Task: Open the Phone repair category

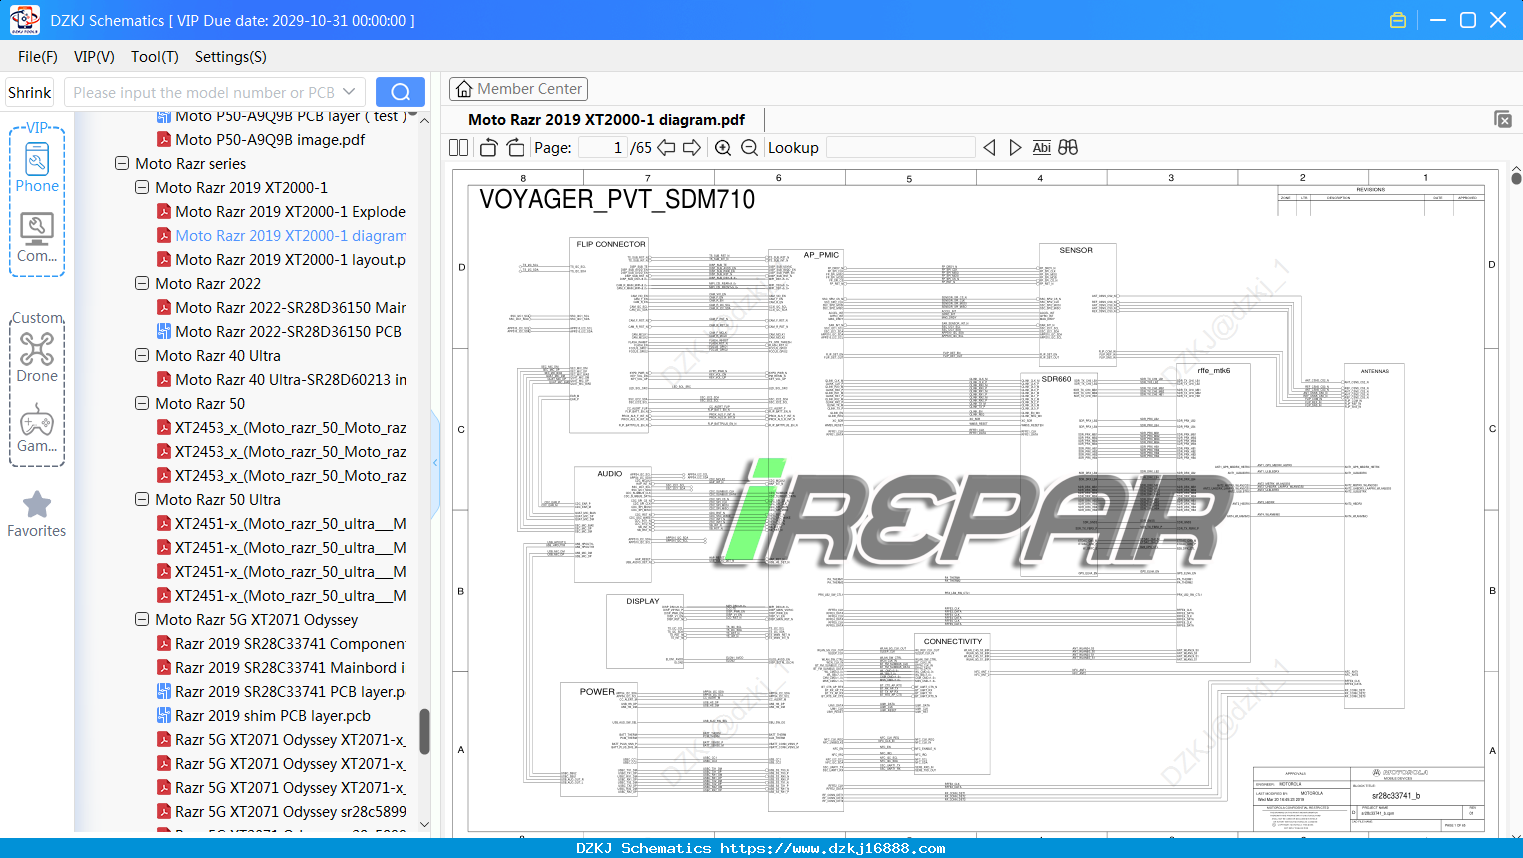Action: coord(37,168)
